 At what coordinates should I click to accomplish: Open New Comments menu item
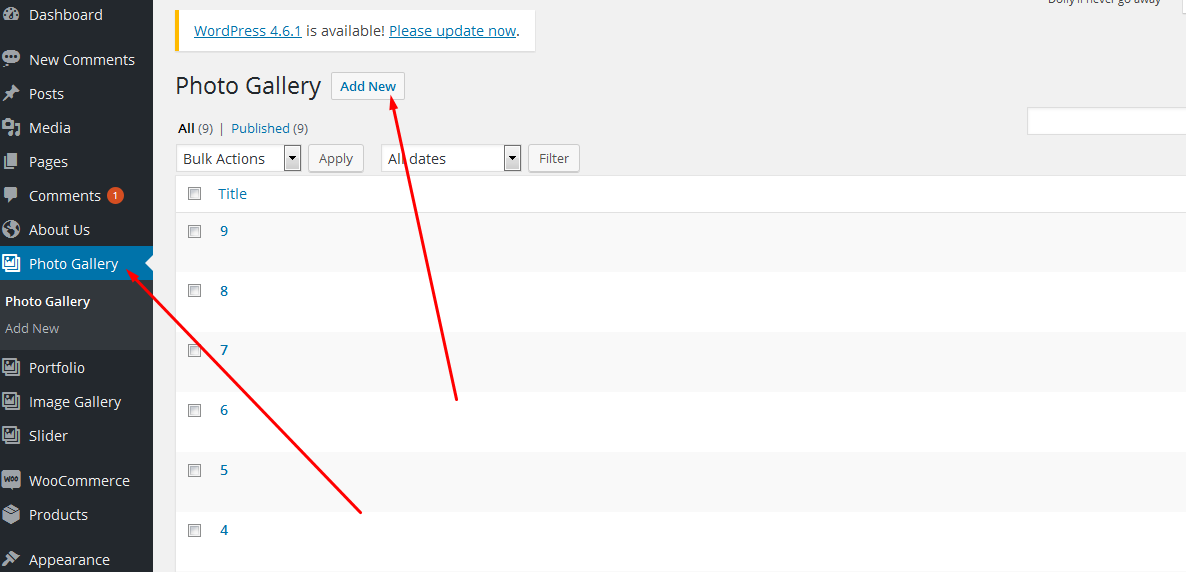pos(82,60)
